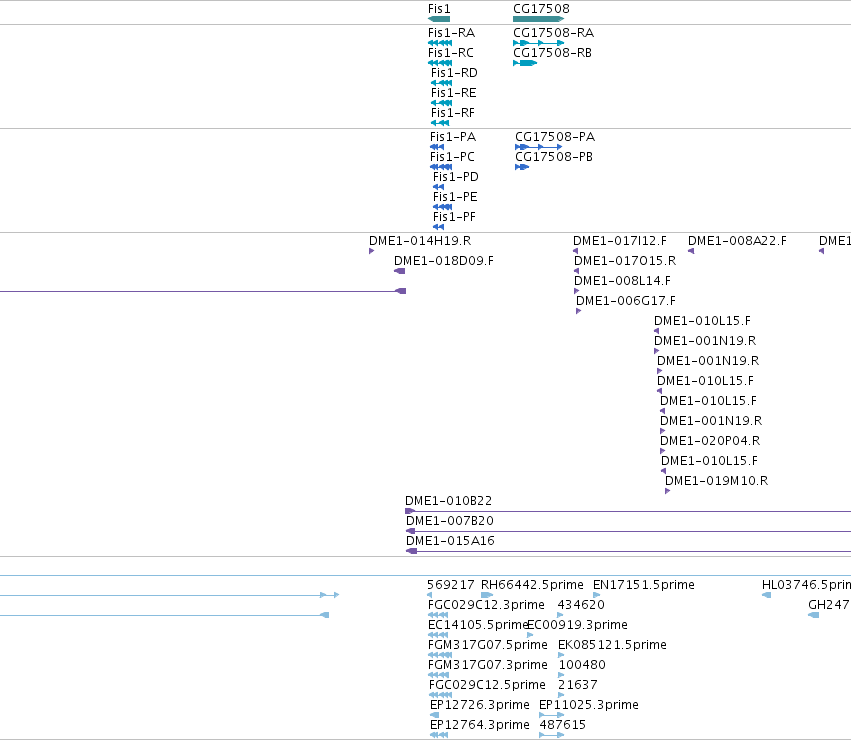Viewport: 851px width, 740px height.
Task: Open the DME1-017O15.R feature
Action: [x=576, y=271]
